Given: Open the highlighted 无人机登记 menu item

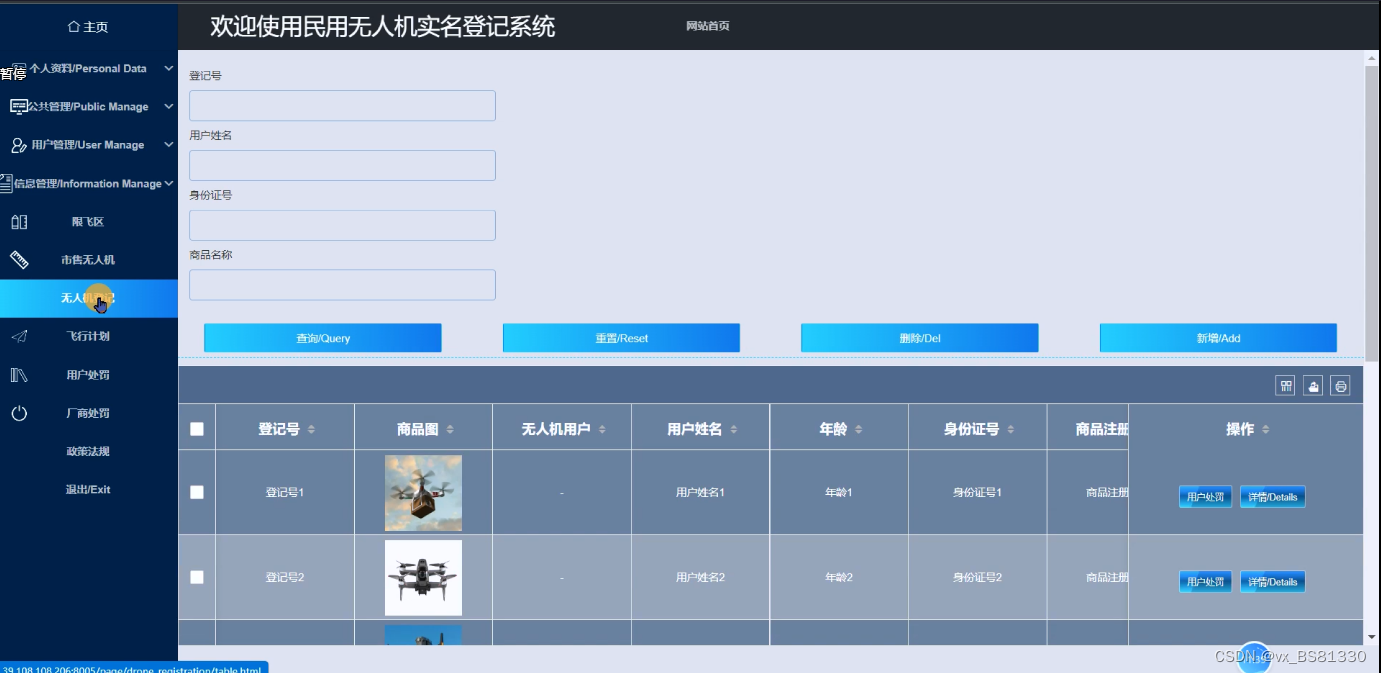Looking at the screenshot, I should (89, 298).
